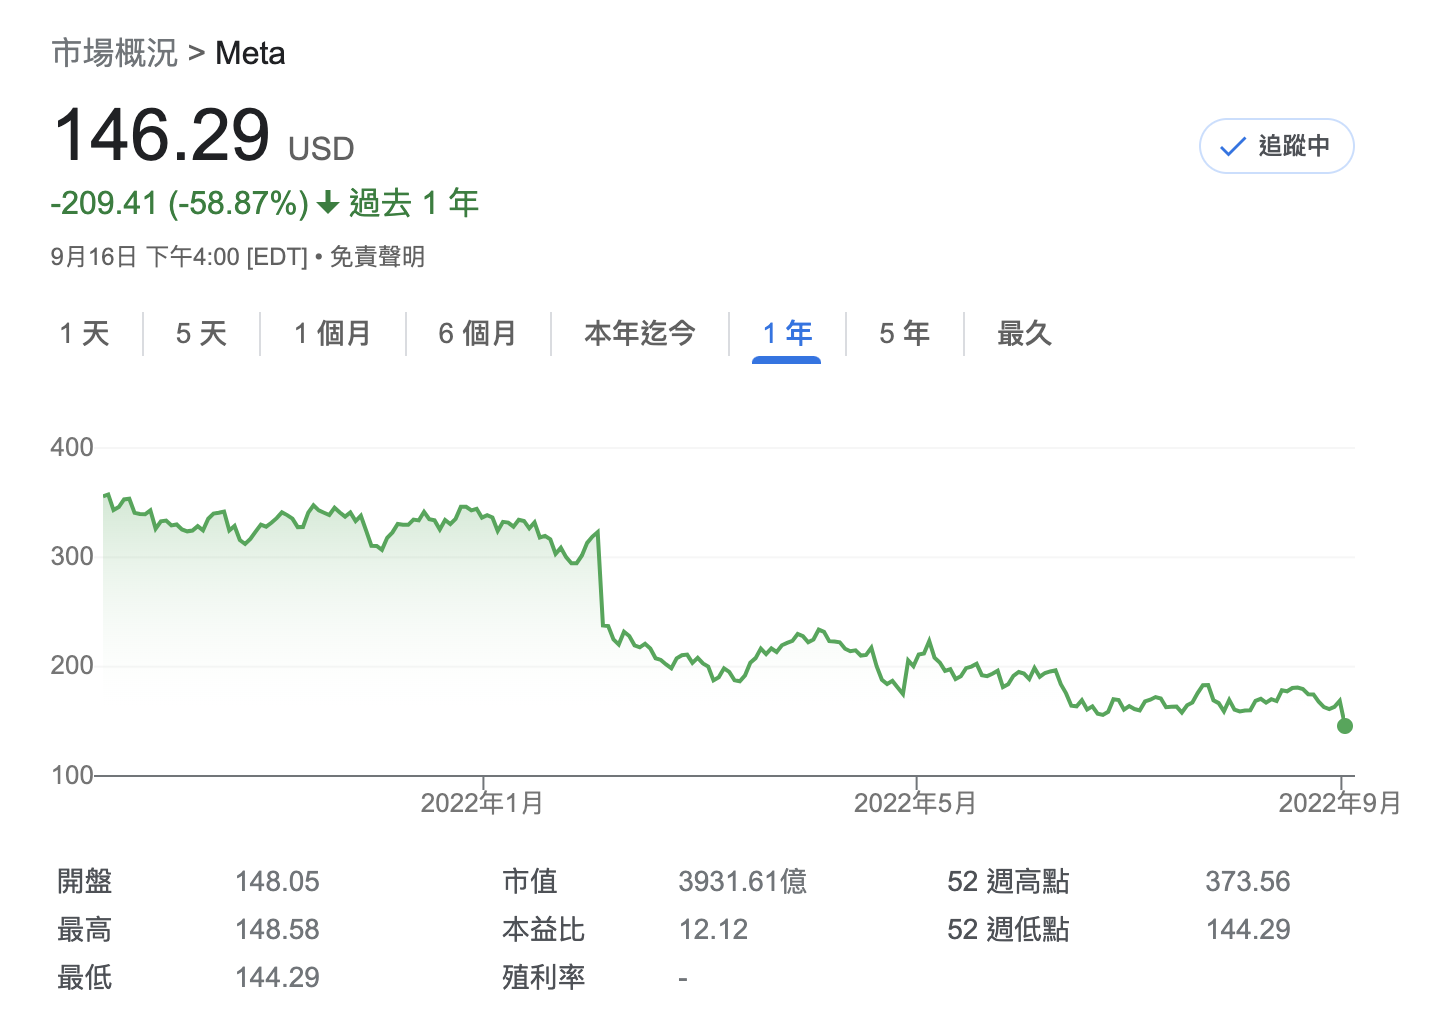
Task: Click the 9月16日 下午4:00 [EDT] timestamp
Action: [x=179, y=257]
